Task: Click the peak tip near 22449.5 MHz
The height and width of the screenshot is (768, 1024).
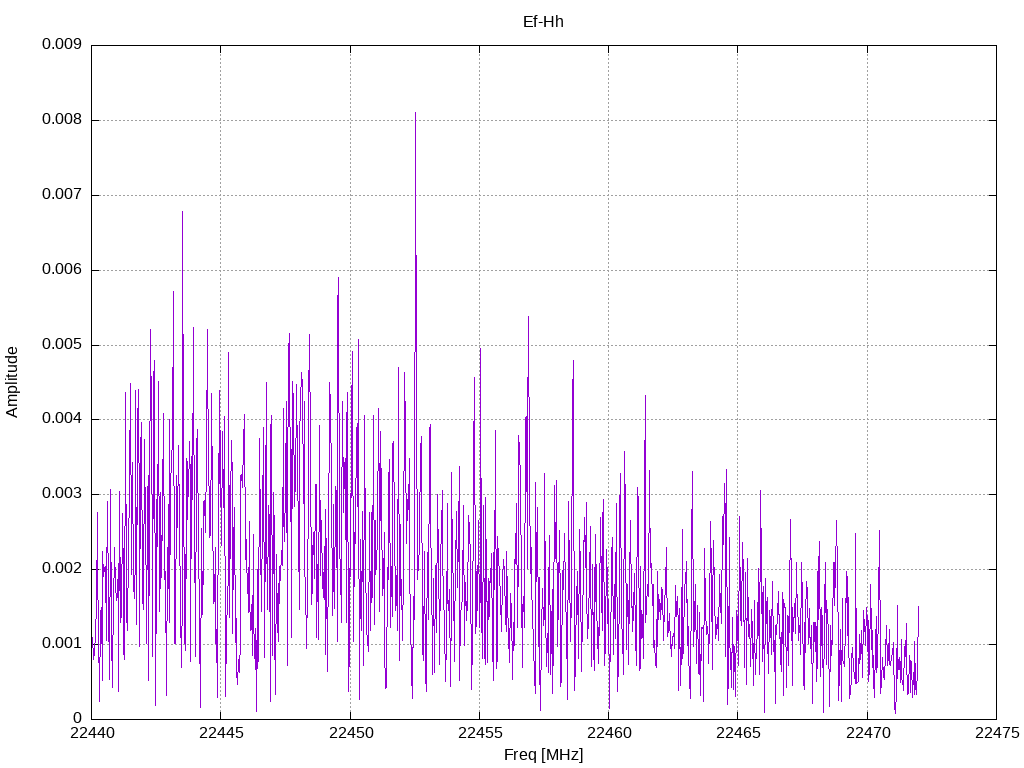Action: click(338, 278)
